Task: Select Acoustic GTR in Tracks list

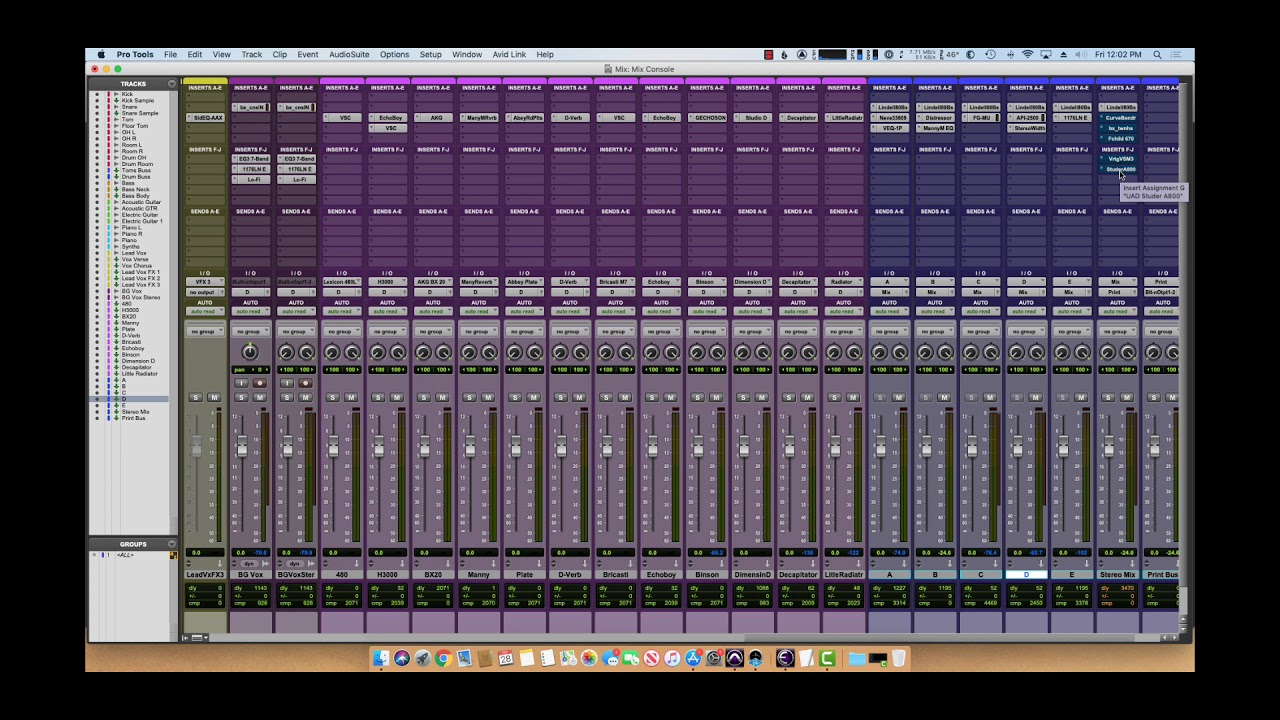Action: [139, 209]
